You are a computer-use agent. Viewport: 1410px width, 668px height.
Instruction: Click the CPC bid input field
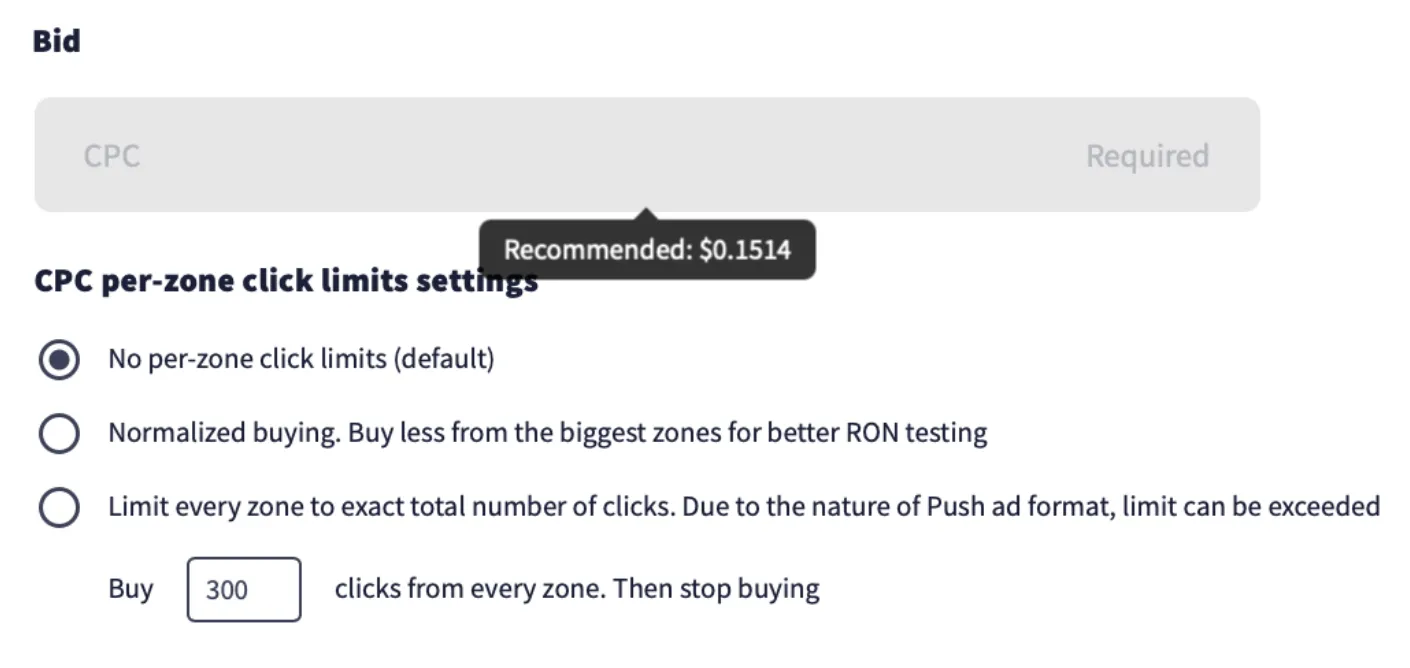(600, 155)
